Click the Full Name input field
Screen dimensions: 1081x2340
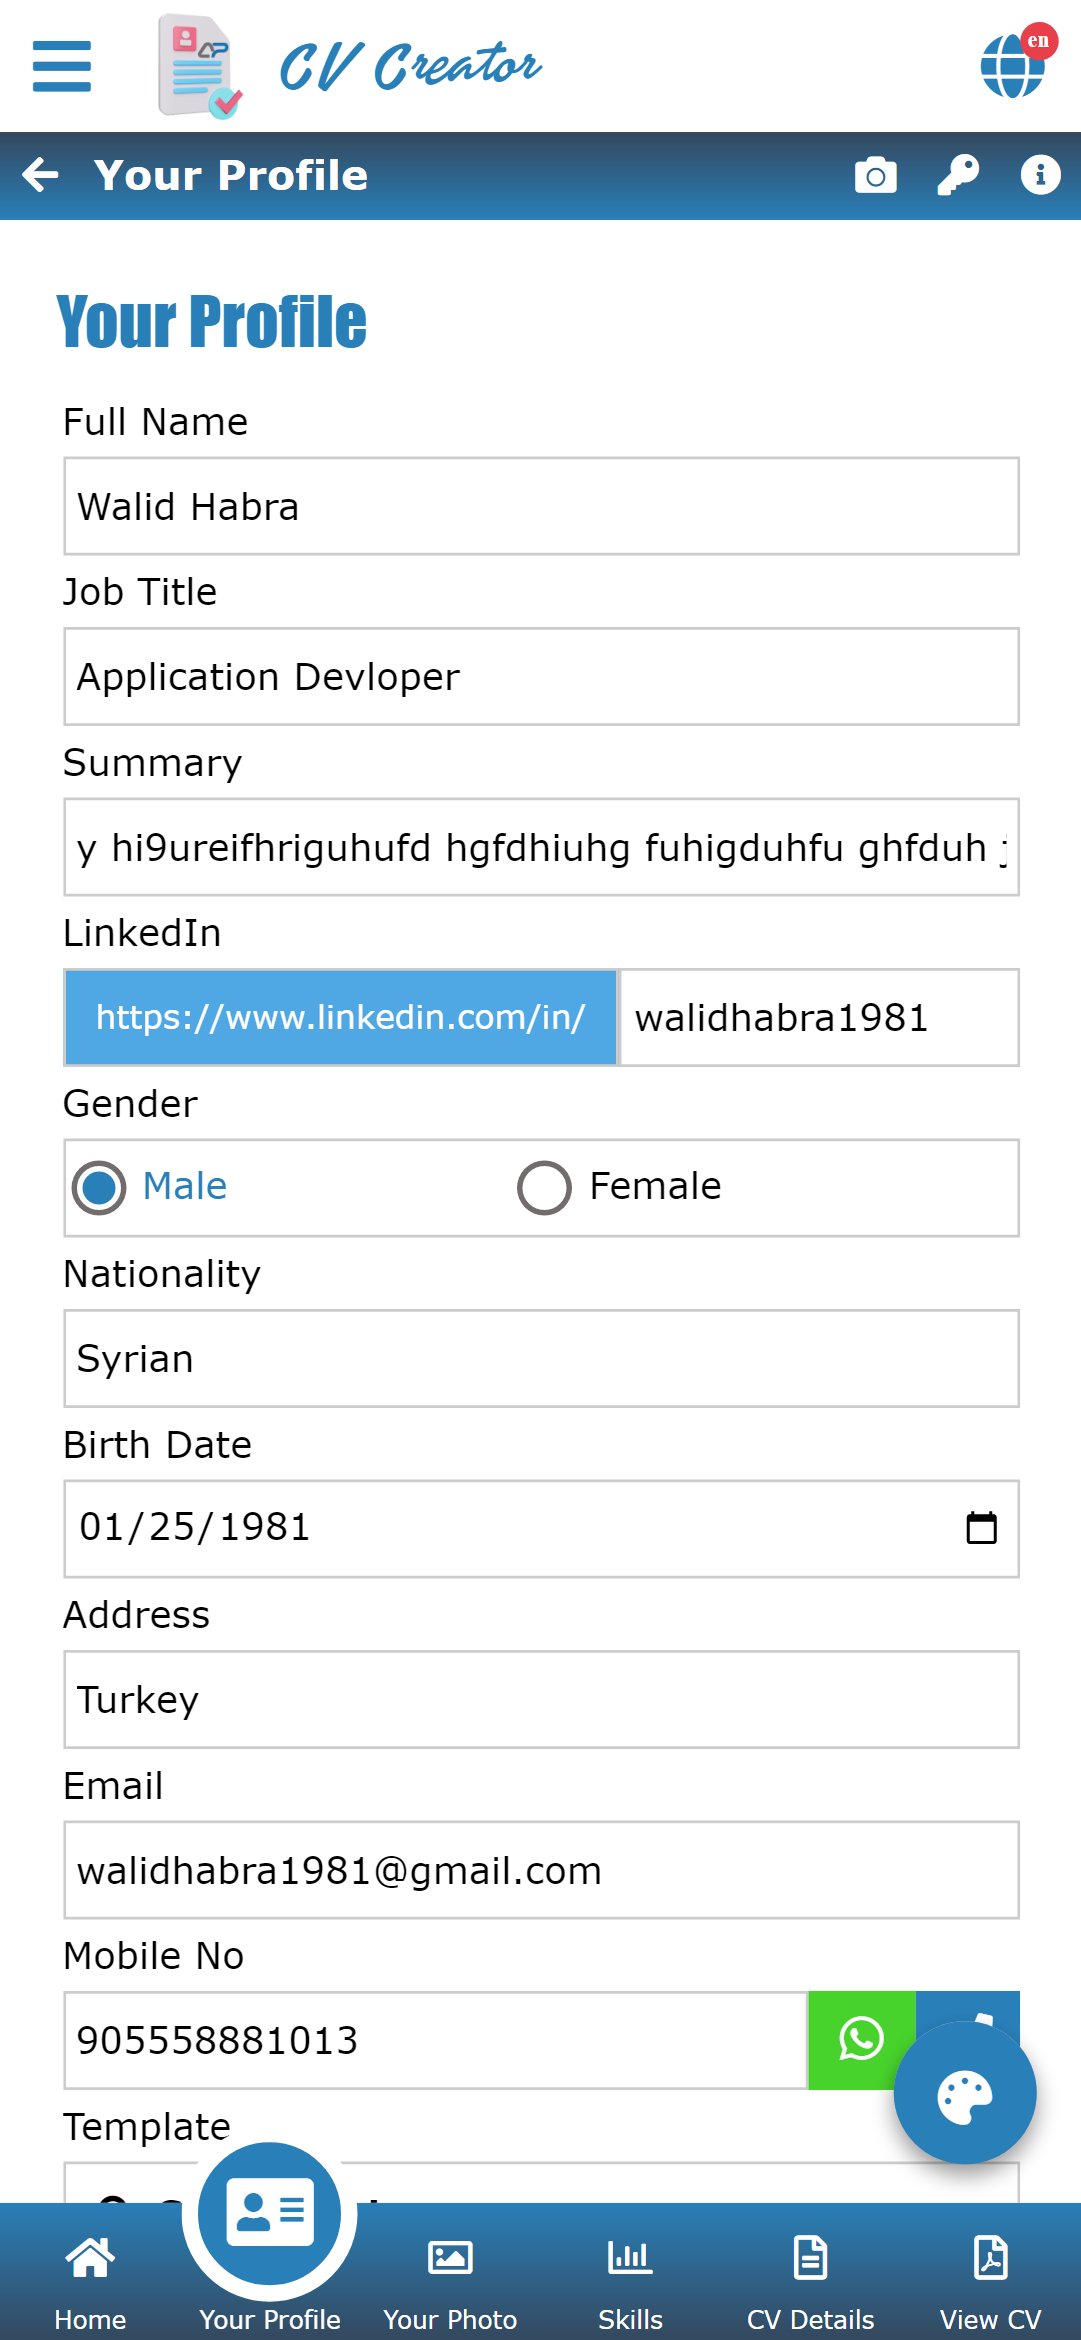541,506
